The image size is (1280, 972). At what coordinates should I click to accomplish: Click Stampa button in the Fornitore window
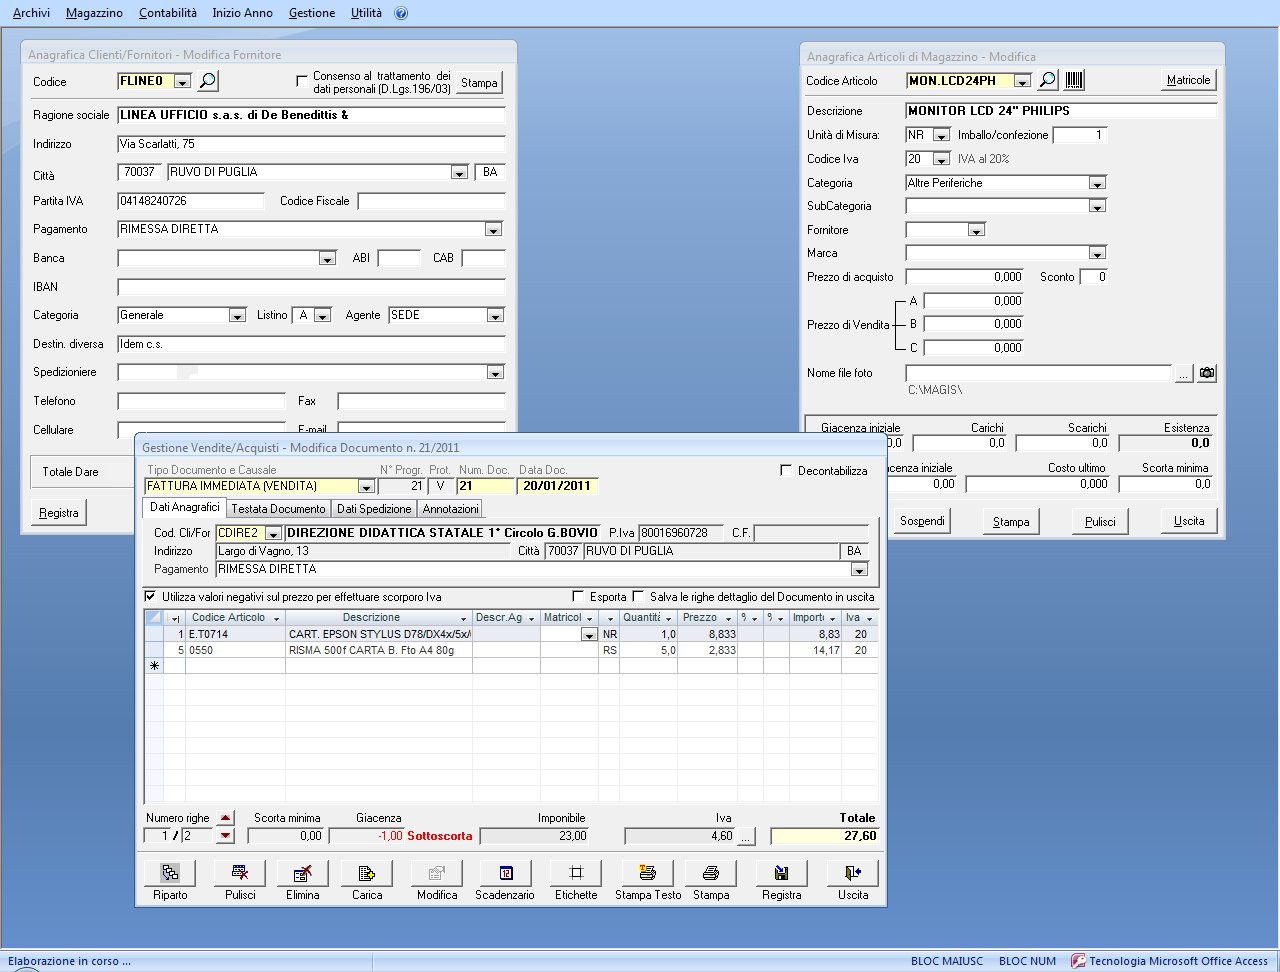479,83
